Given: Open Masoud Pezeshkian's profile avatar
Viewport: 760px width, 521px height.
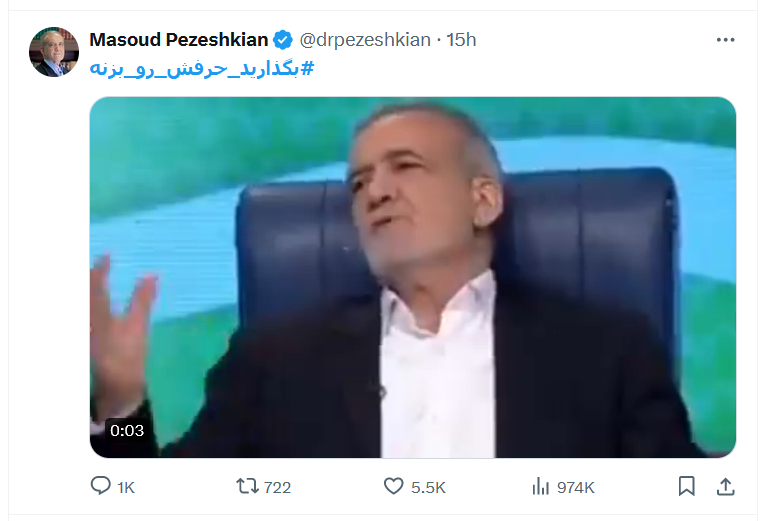Looking at the screenshot, I should (x=54, y=52).
